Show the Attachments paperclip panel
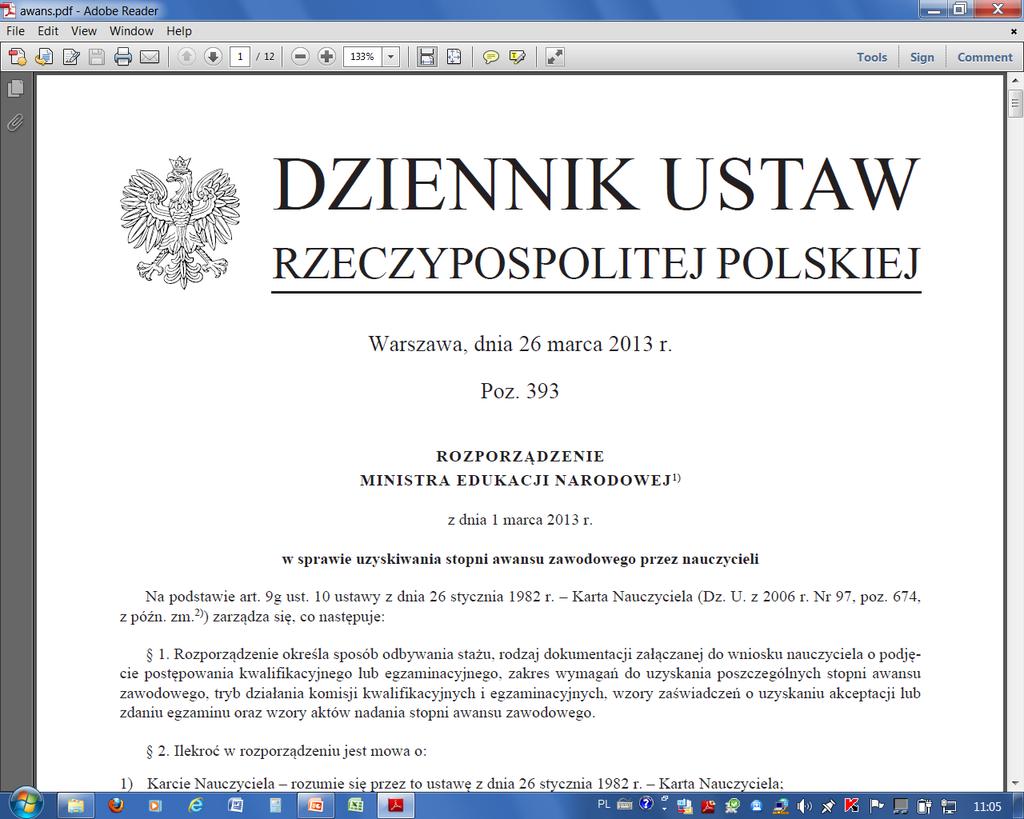The image size is (1024, 819). pyautogui.click(x=16, y=123)
